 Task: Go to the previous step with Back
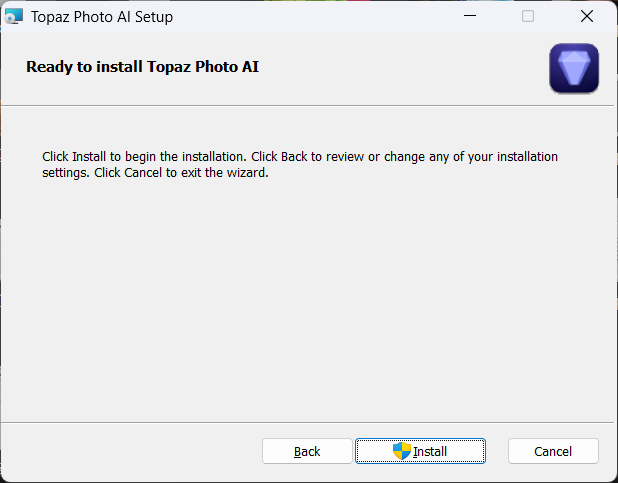307,451
